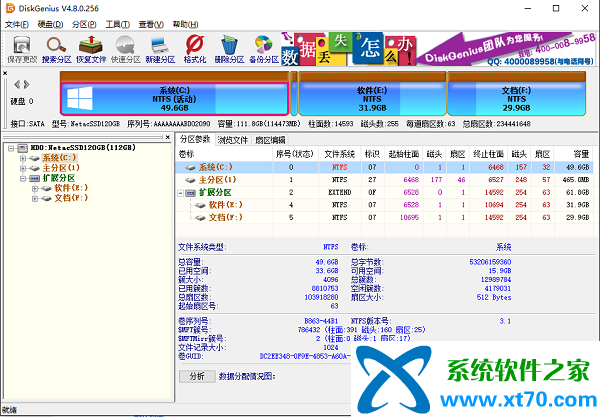The image size is (600, 417).
Task: Open the 分区(P) menu
Action: coord(84,24)
